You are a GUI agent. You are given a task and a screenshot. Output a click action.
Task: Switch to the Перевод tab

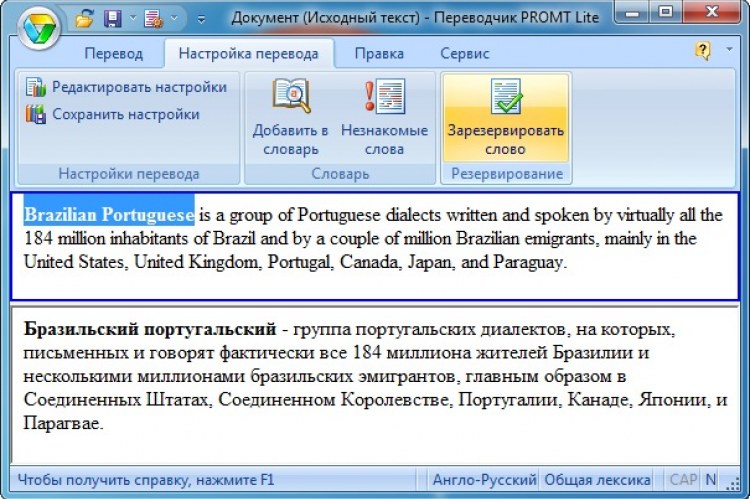[113, 53]
